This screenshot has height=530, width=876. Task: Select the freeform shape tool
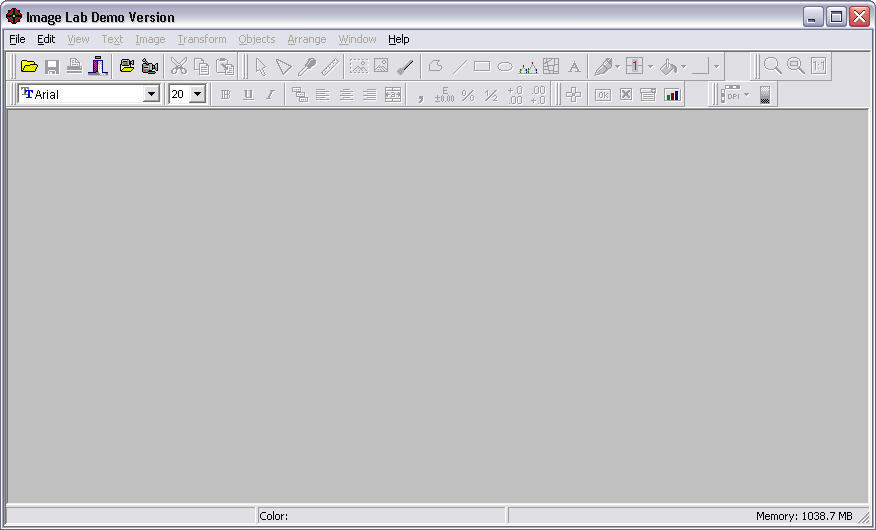pos(435,66)
